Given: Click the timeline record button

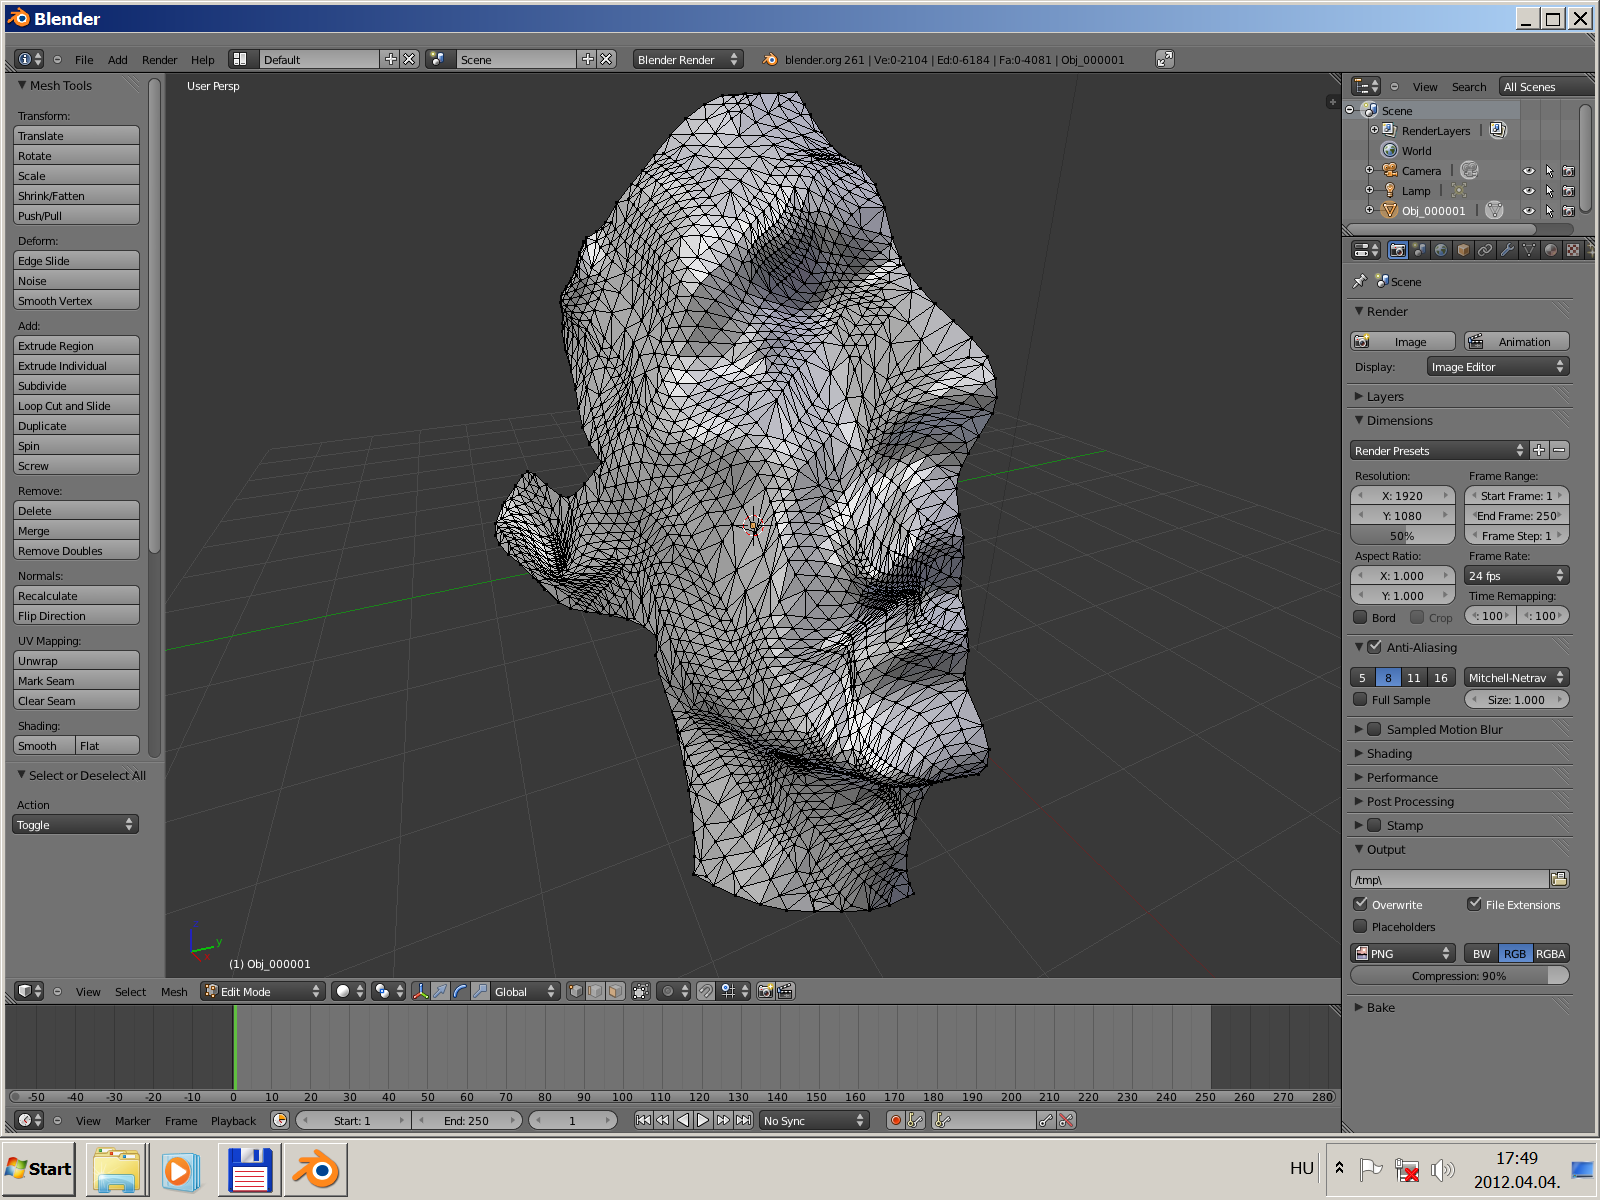Looking at the screenshot, I should 896,1121.
